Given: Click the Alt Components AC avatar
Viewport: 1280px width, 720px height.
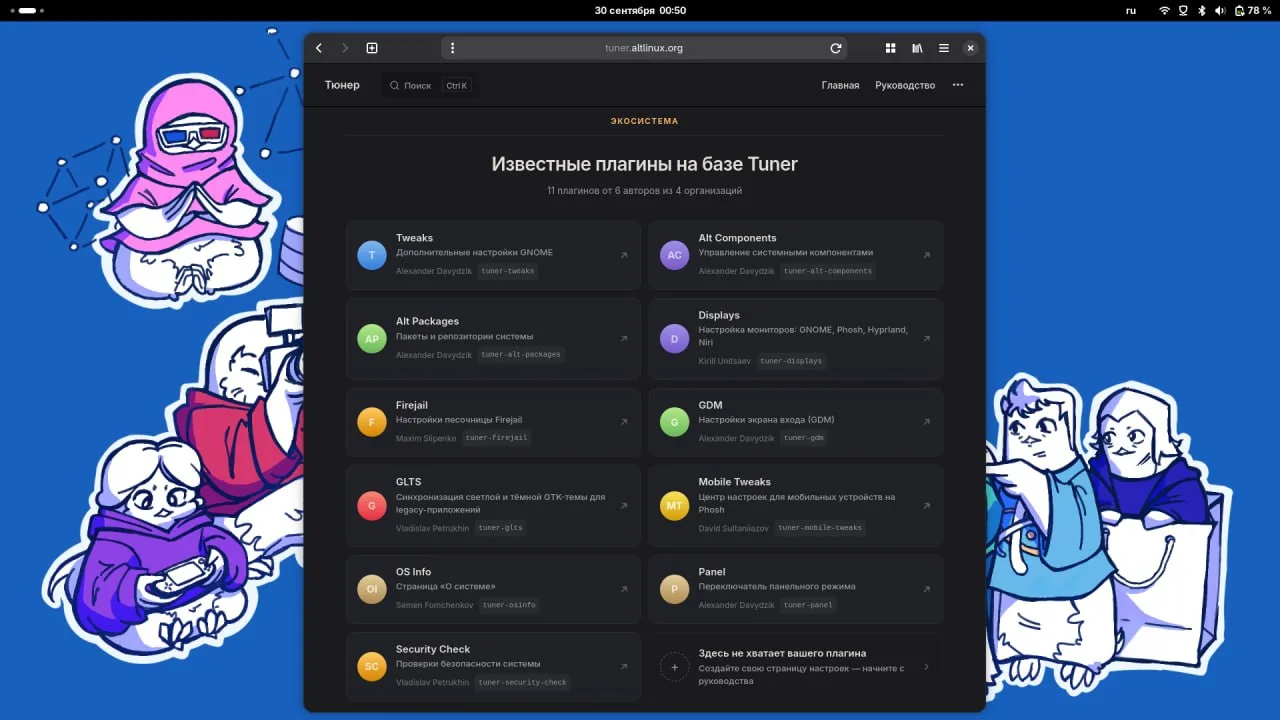Looking at the screenshot, I should tap(674, 255).
